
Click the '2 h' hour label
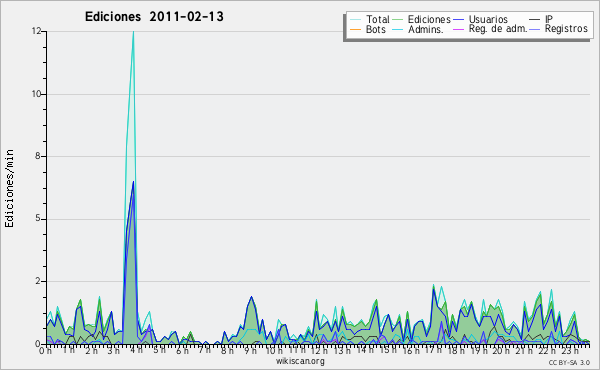tap(91, 351)
